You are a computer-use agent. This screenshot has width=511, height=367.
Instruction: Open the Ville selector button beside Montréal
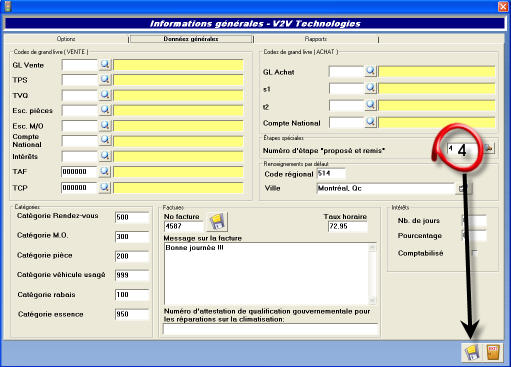(x=464, y=188)
